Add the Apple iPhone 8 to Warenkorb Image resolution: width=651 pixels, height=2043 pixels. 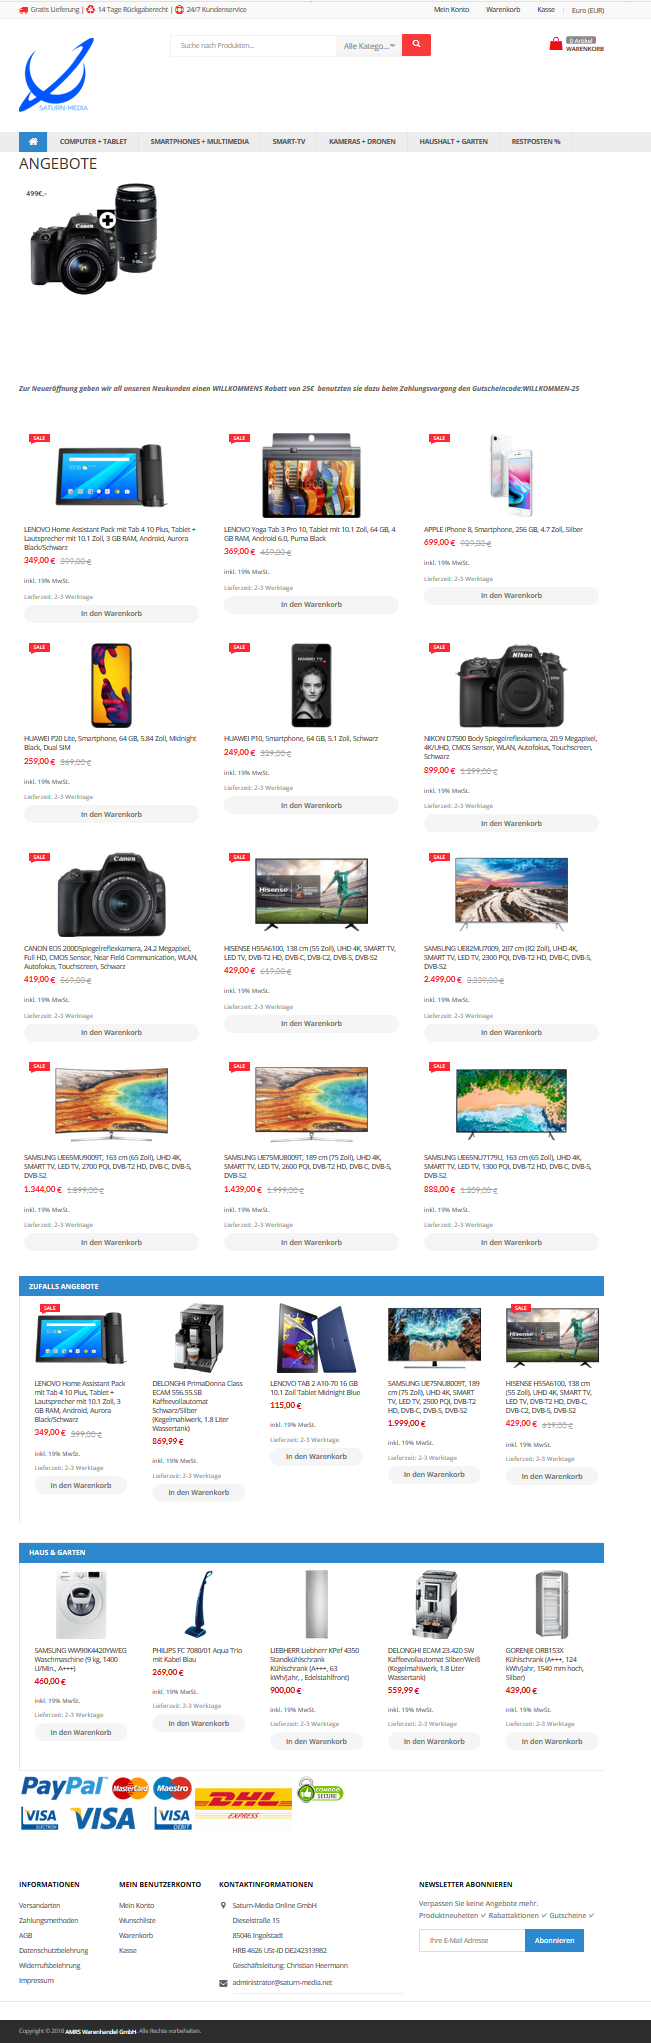point(511,595)
